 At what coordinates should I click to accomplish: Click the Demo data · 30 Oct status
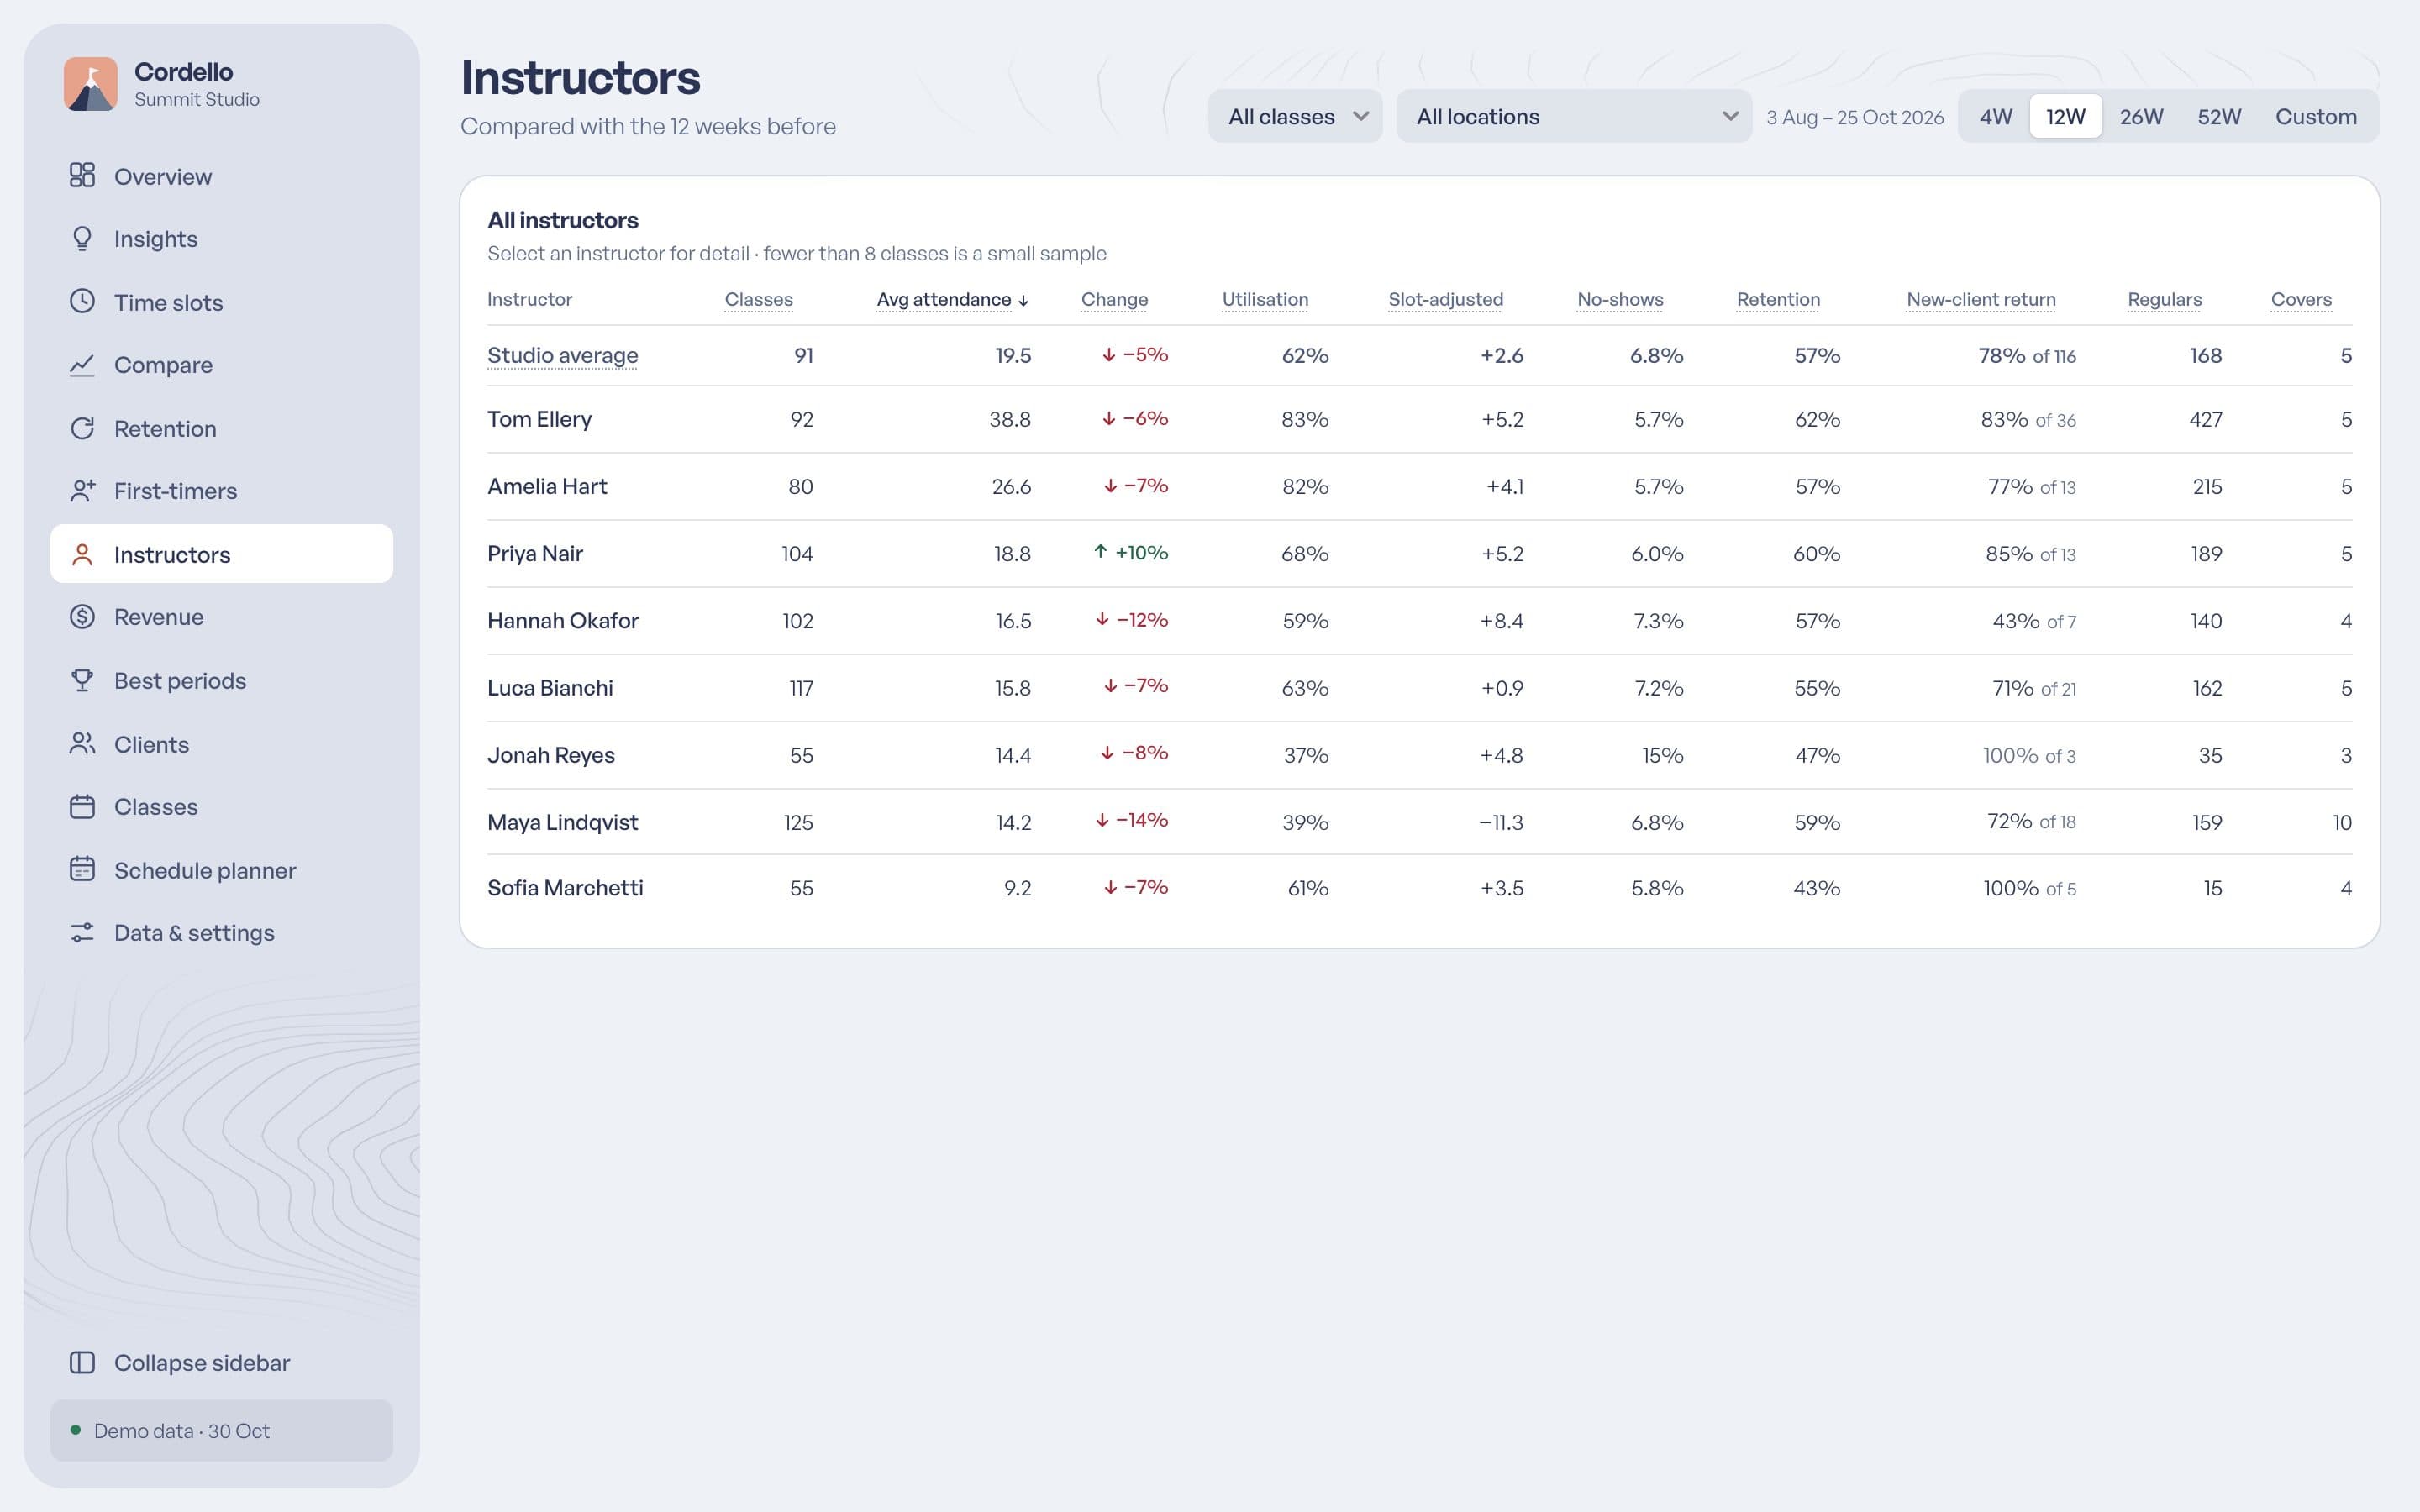221,1430
